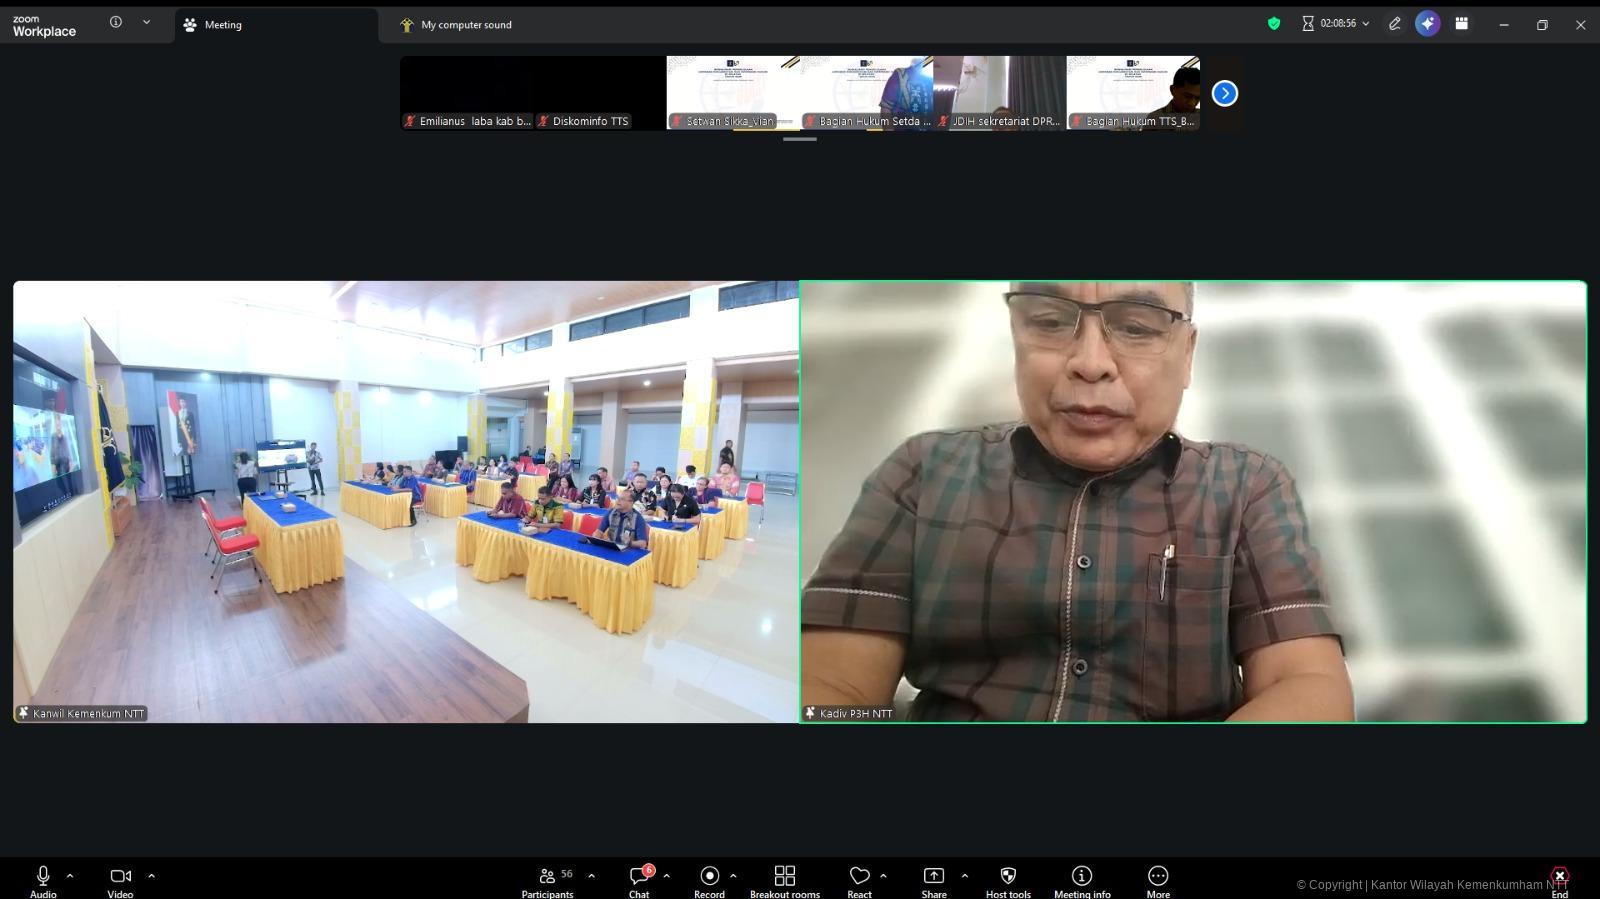Open Host tools
Screen dimensions: 1600x899
click(x=1007, y=877)
